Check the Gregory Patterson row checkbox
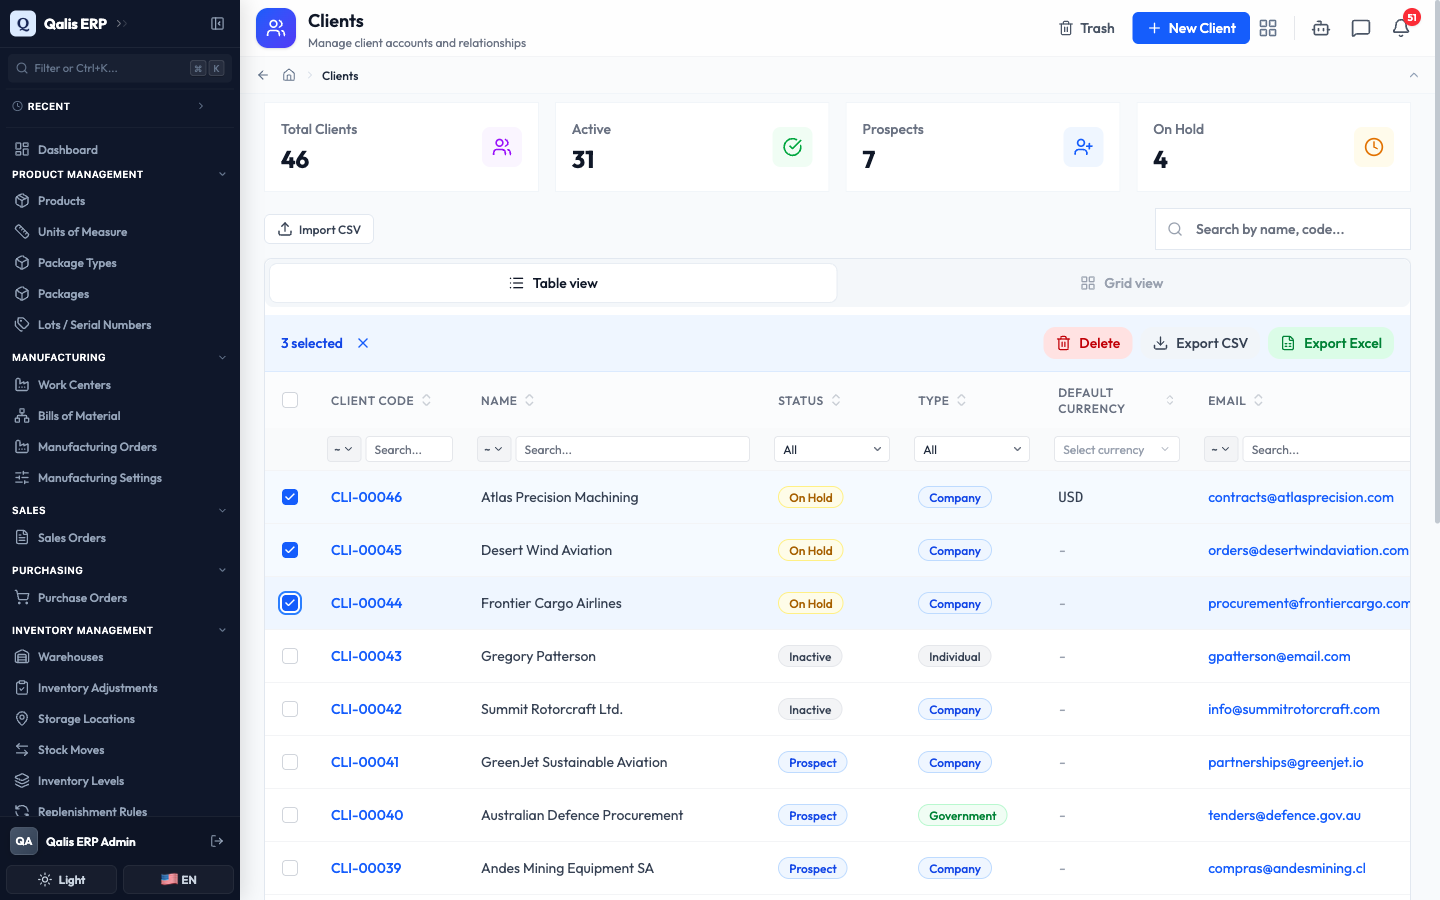 pos(290,656)
